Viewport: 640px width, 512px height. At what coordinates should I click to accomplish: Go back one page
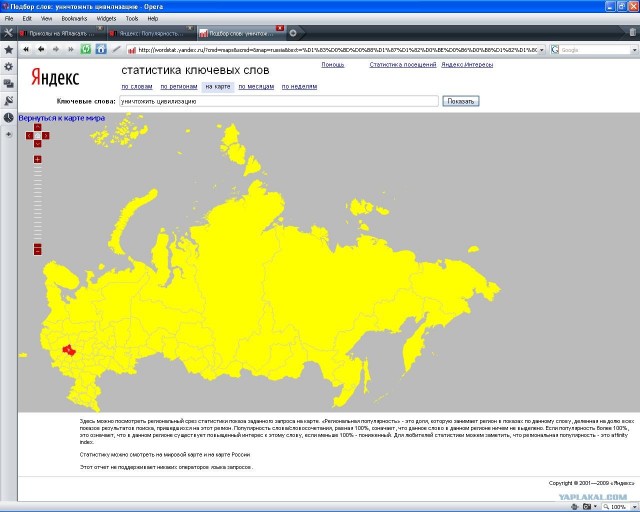(x=41, y=49)
